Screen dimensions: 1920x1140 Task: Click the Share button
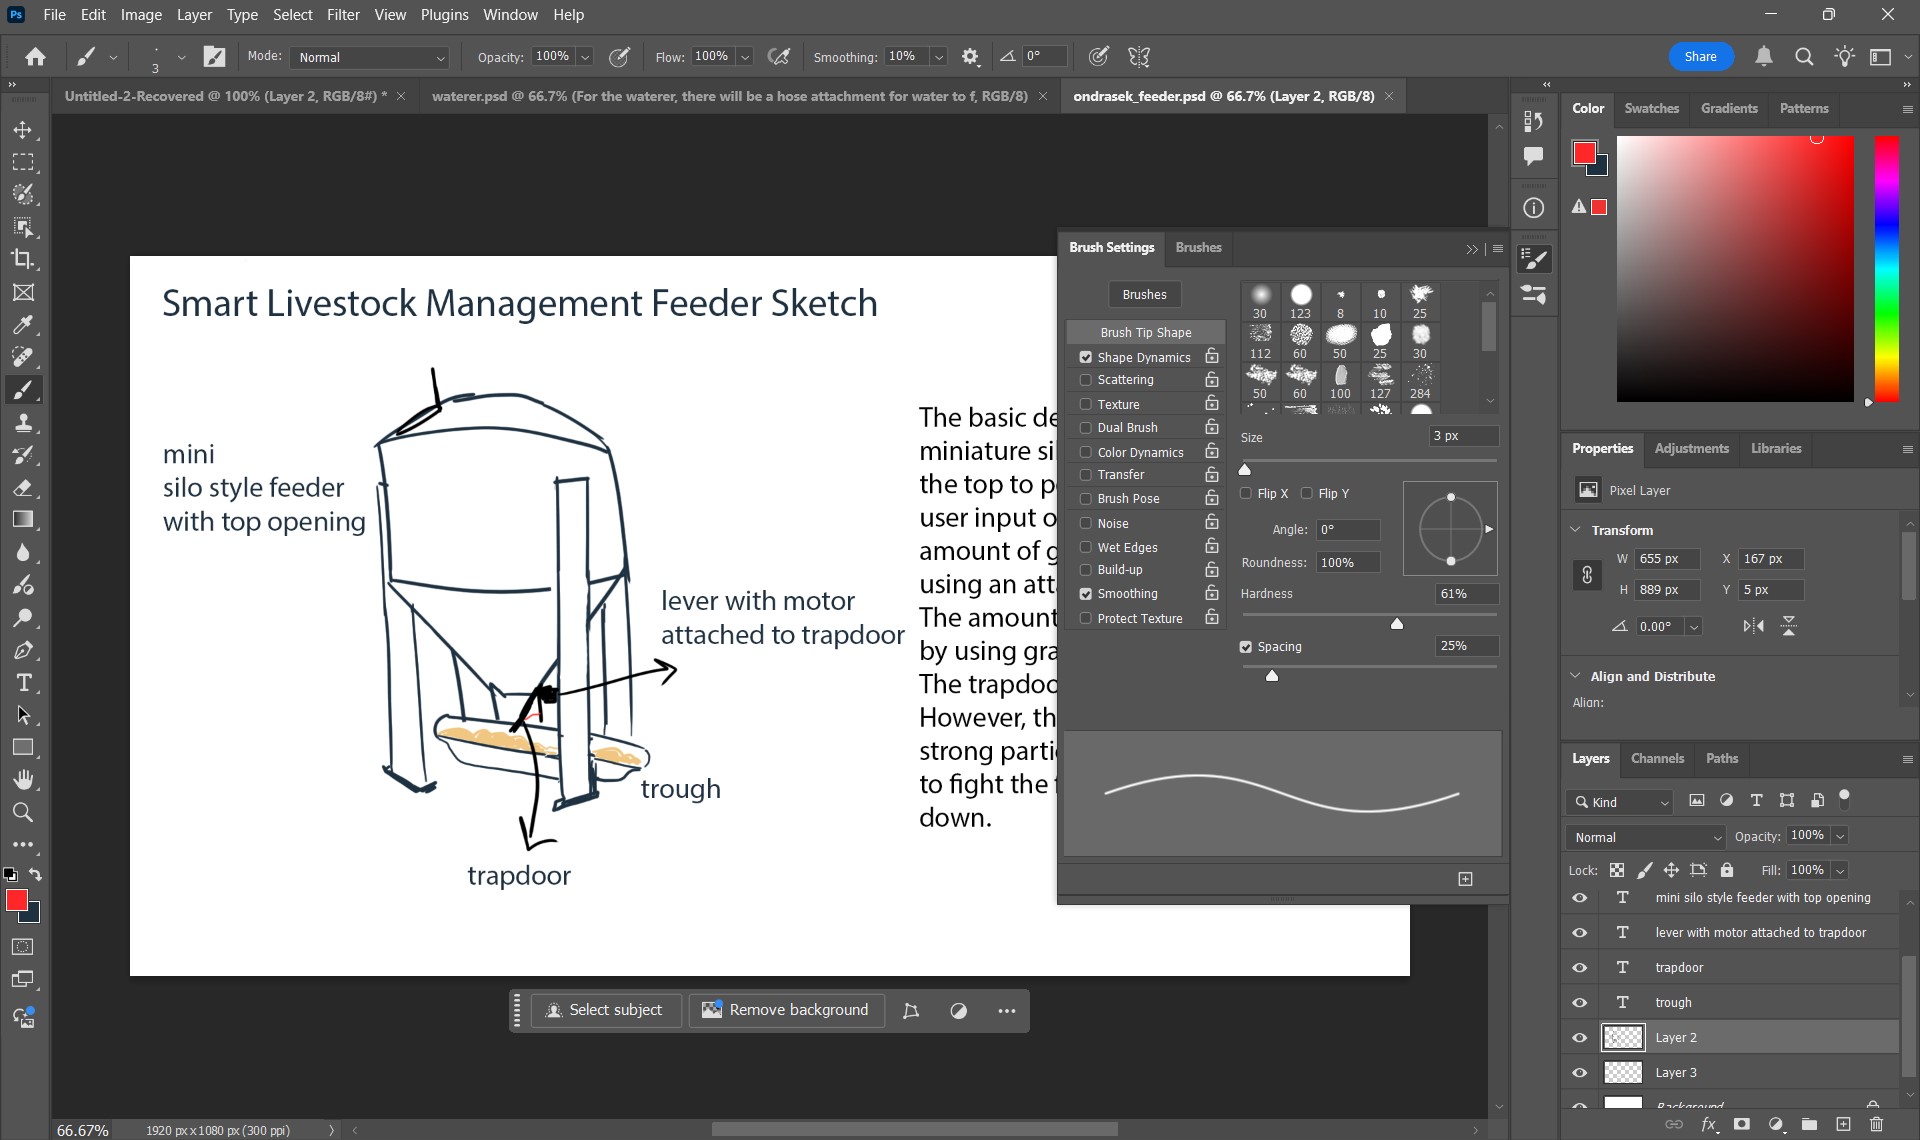[x=1700, y=57]
